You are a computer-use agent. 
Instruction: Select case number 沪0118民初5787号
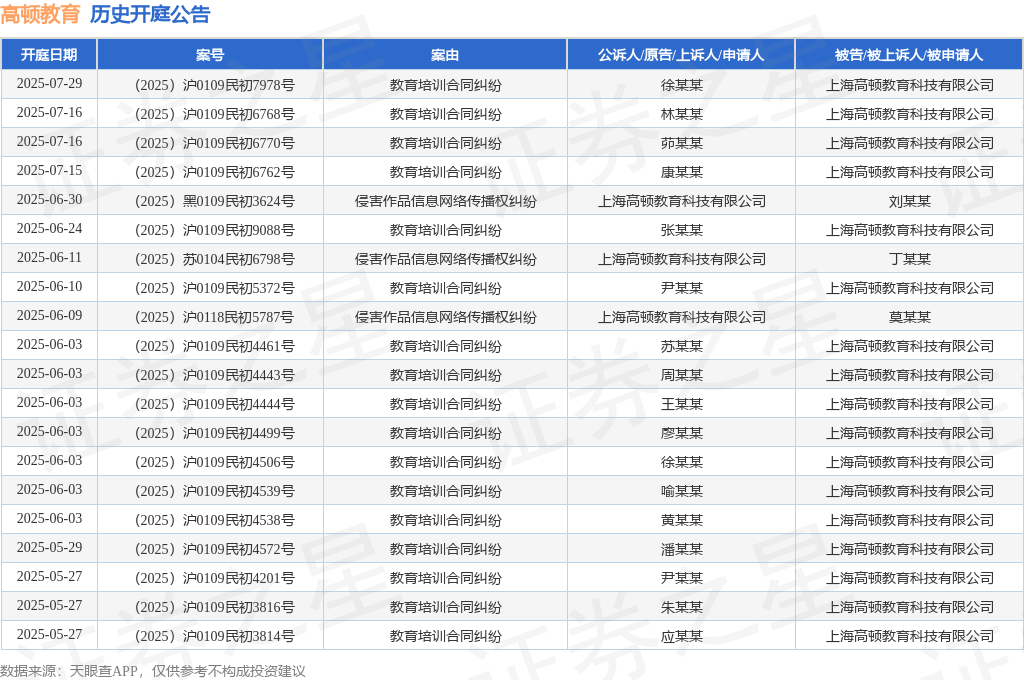pyautogui.click(x=215, y=317)
